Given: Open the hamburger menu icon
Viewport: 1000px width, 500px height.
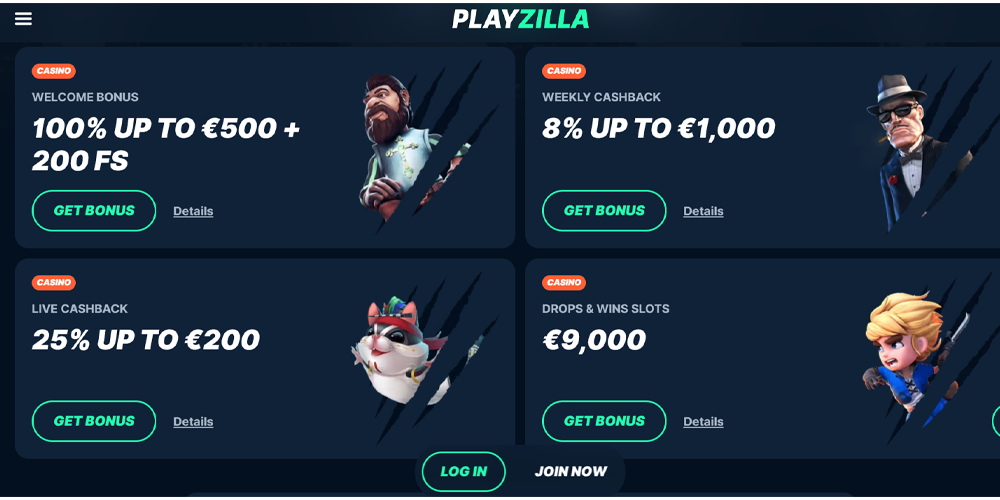Looking at the screenshot, I should coord(24,18).
